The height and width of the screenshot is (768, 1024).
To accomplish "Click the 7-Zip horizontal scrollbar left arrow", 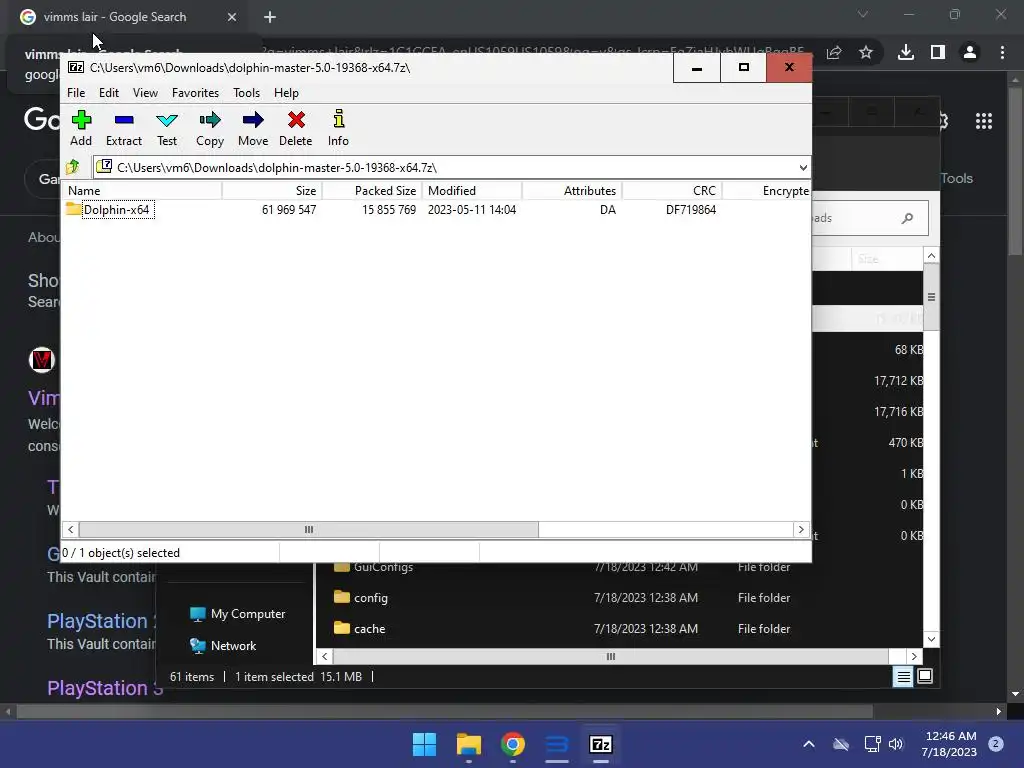I will pos(71,530).
